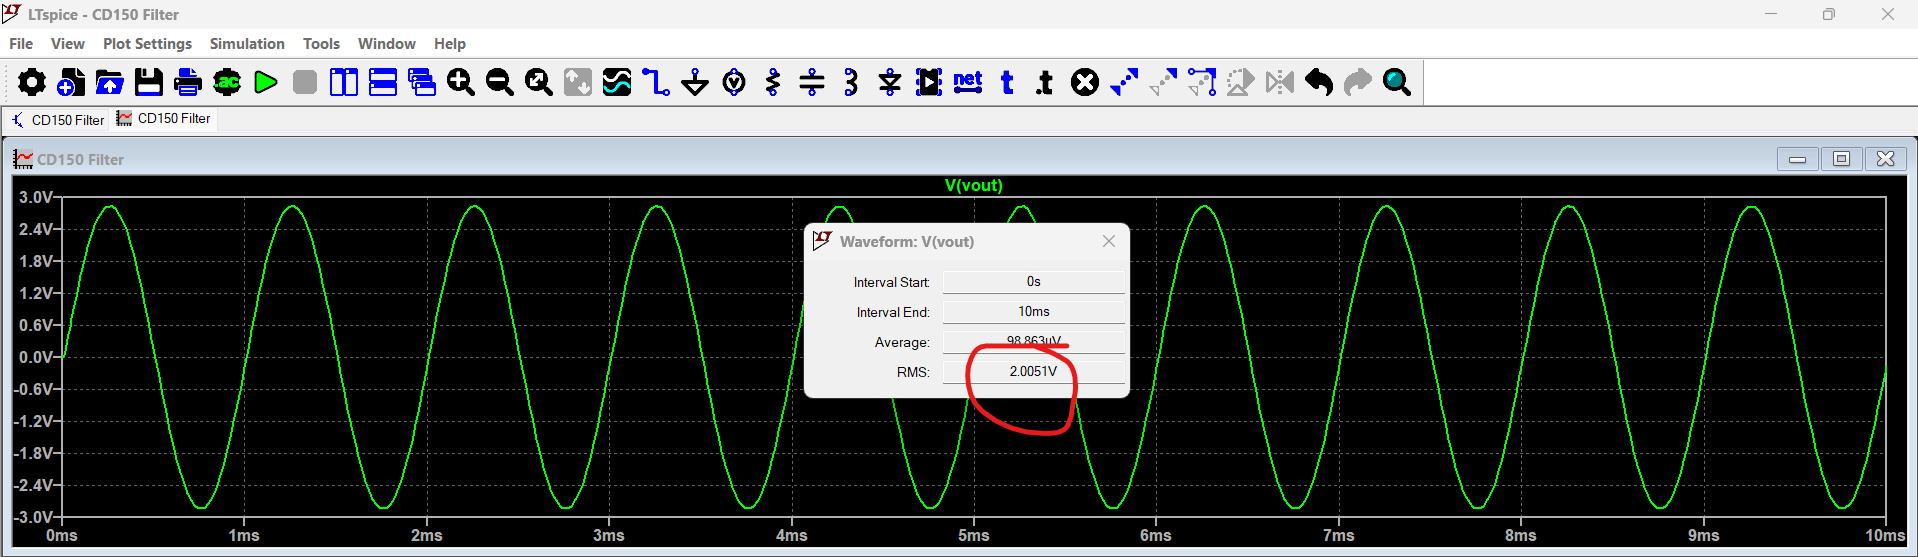Save the file with floppy icon
1918x557 pixels.
(149, 82)
